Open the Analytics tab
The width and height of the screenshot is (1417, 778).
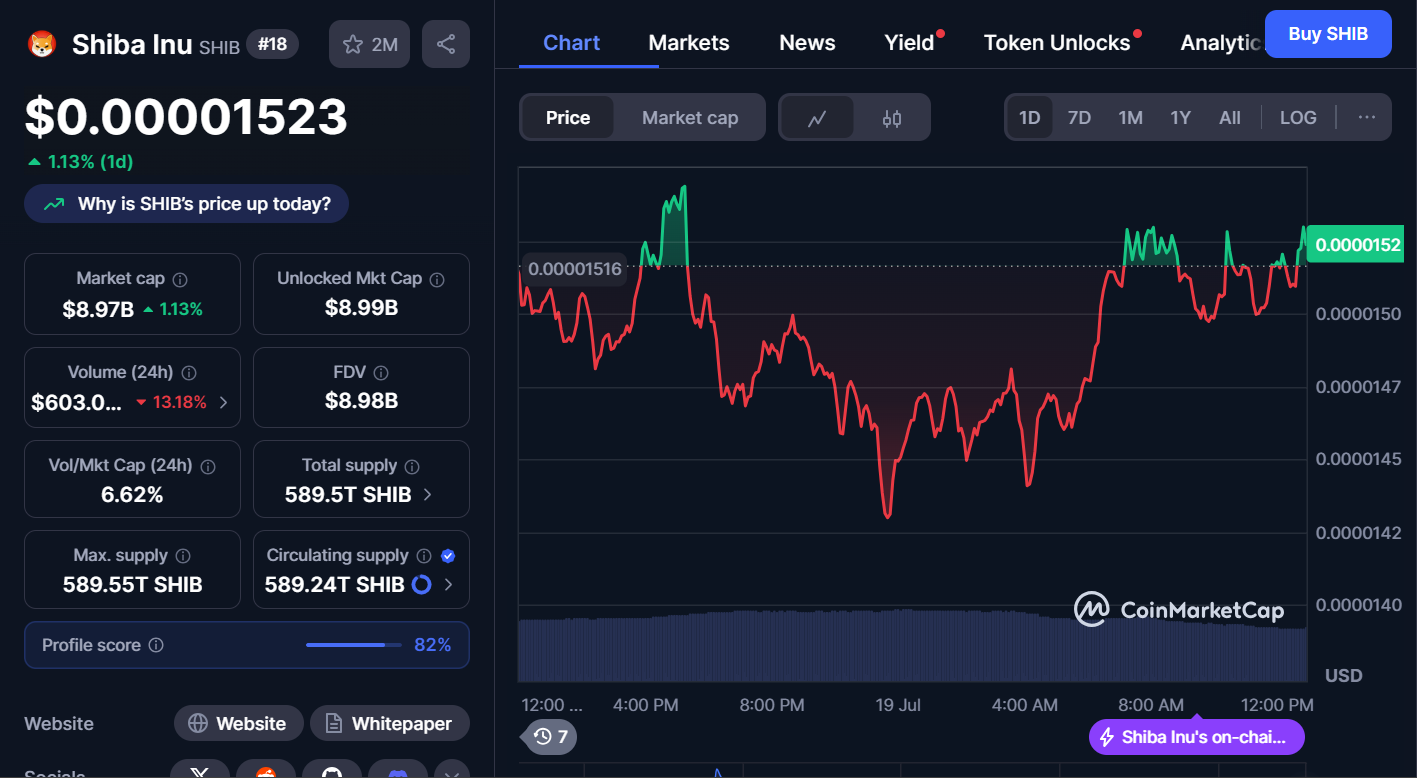coord(1221,43)
